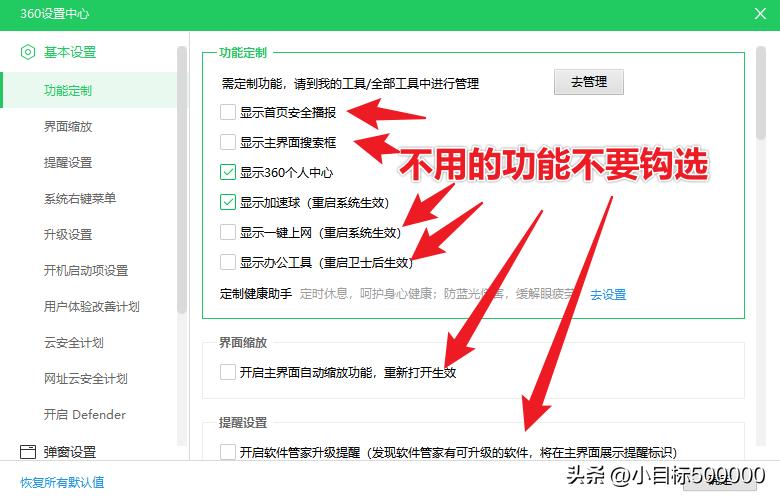Toggle 显示一键上网 checkbox
Viewport: 780px width, 500px height.
[228, 232]
